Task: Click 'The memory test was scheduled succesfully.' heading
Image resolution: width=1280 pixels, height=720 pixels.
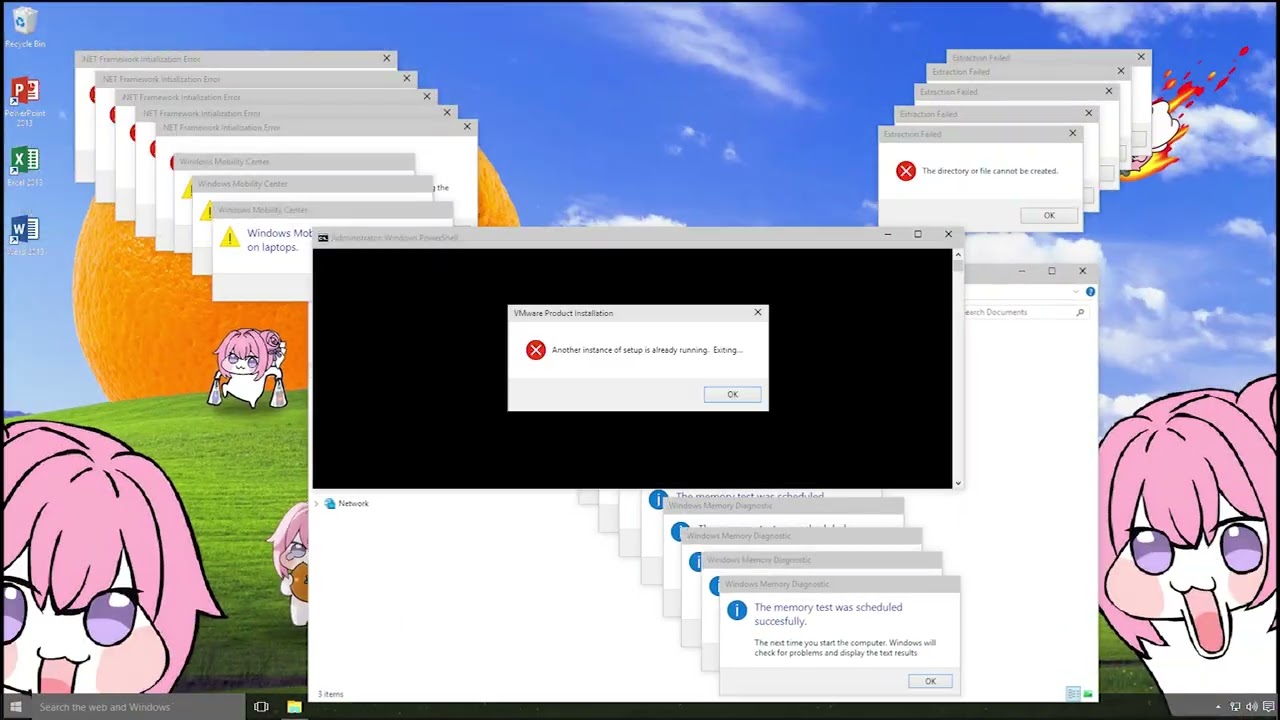Action: coord(828,614)
